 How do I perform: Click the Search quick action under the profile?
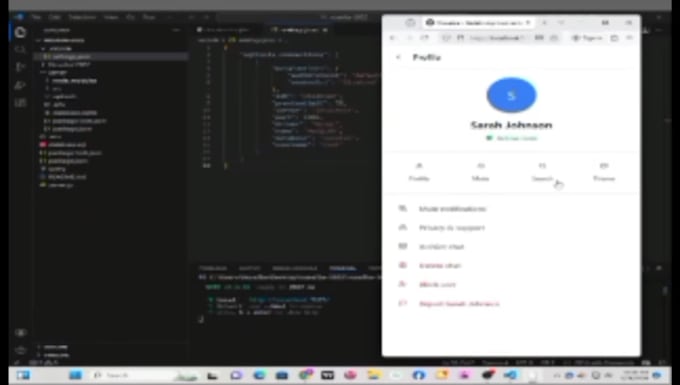coord(542,172)
